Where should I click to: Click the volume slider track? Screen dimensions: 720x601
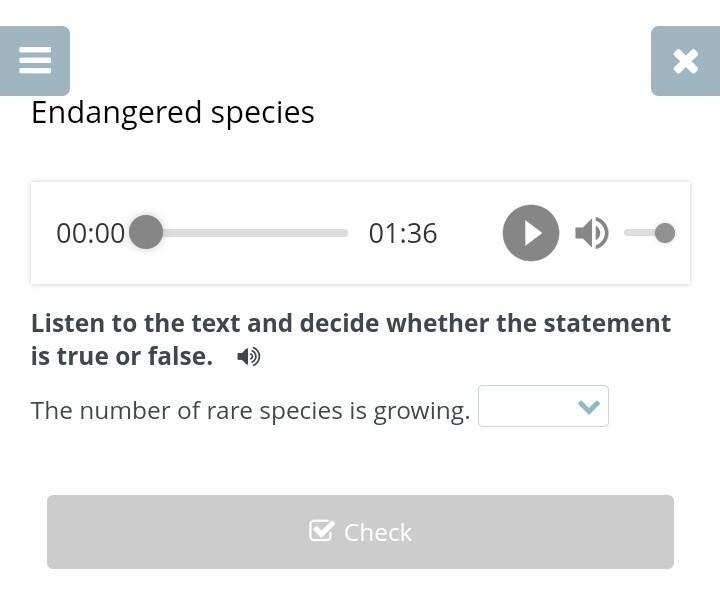(640, 233)
